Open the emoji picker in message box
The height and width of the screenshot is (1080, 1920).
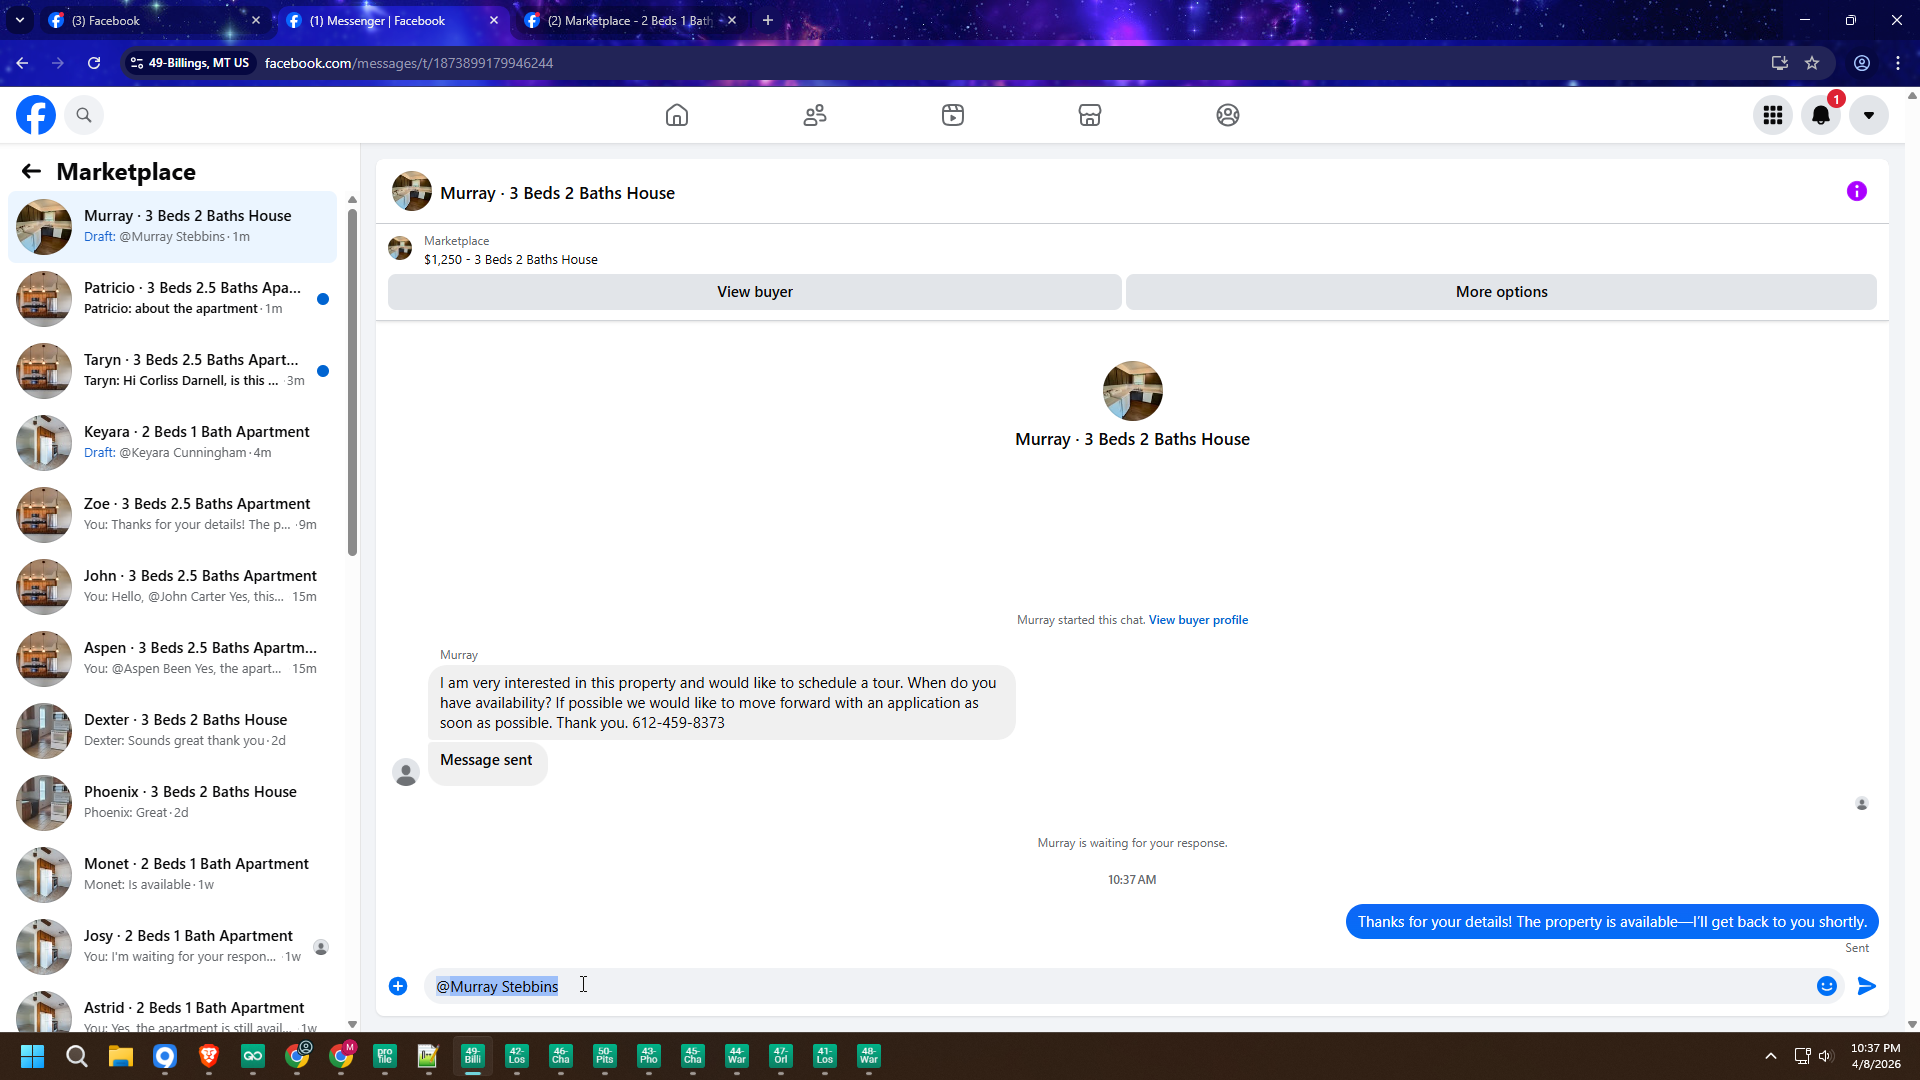click(x=1826, y=986)
